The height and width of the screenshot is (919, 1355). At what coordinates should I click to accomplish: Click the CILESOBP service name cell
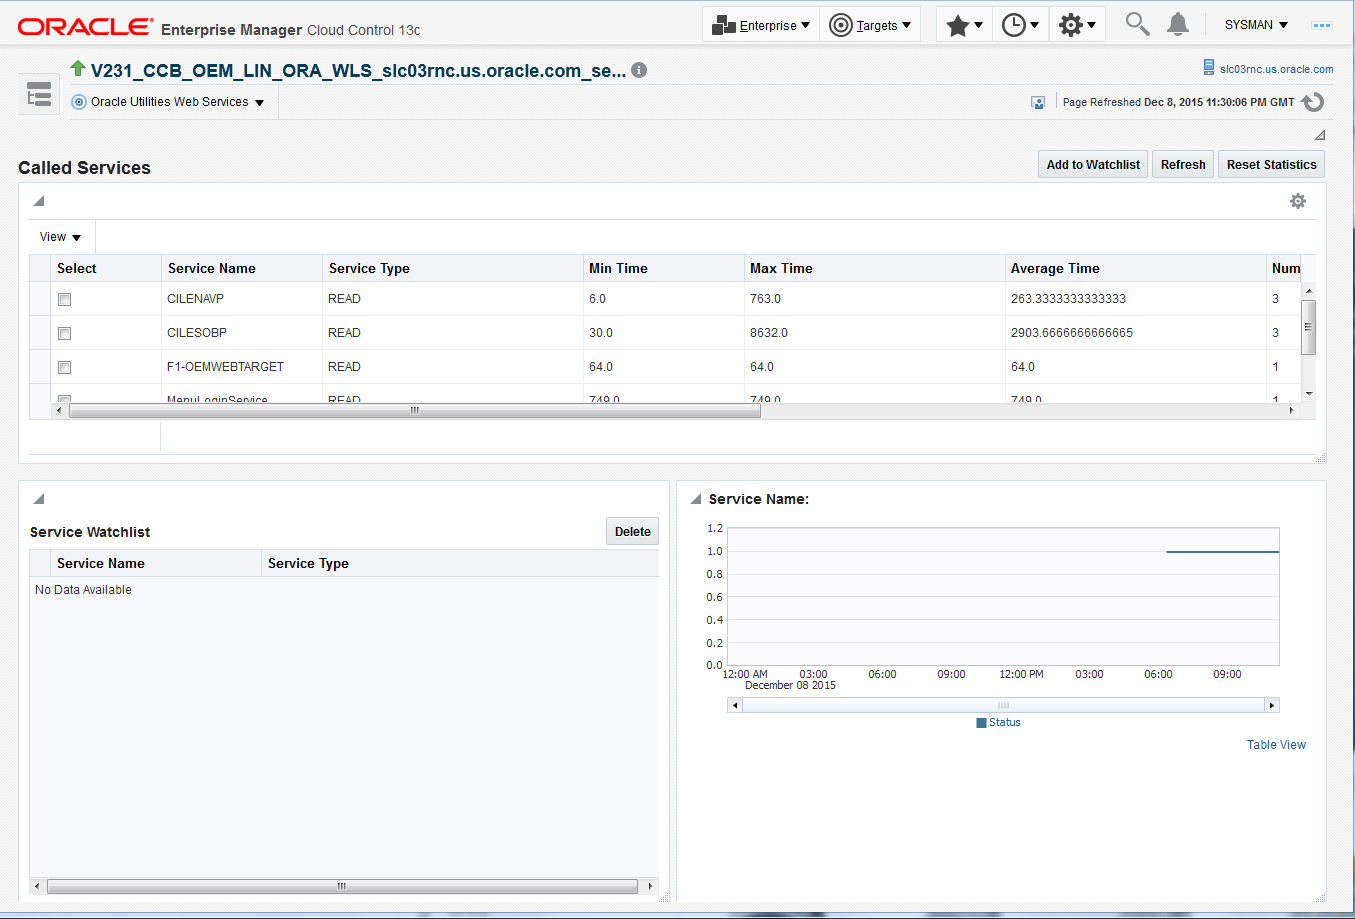click(x=197, y=333)
